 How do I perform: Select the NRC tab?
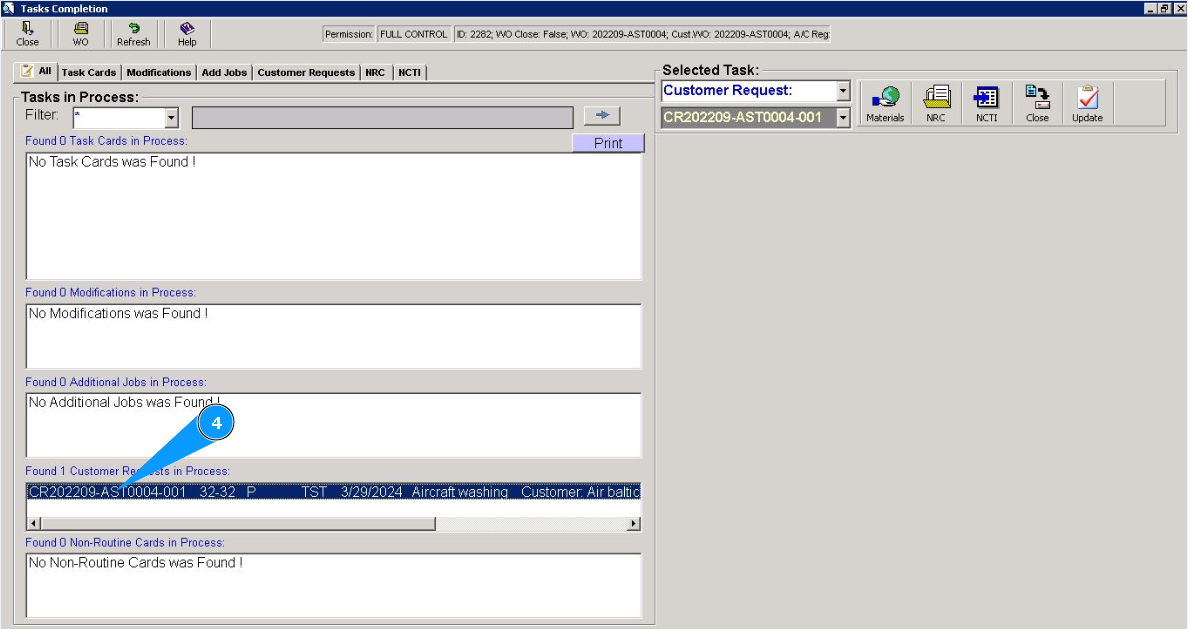[375, 73]
